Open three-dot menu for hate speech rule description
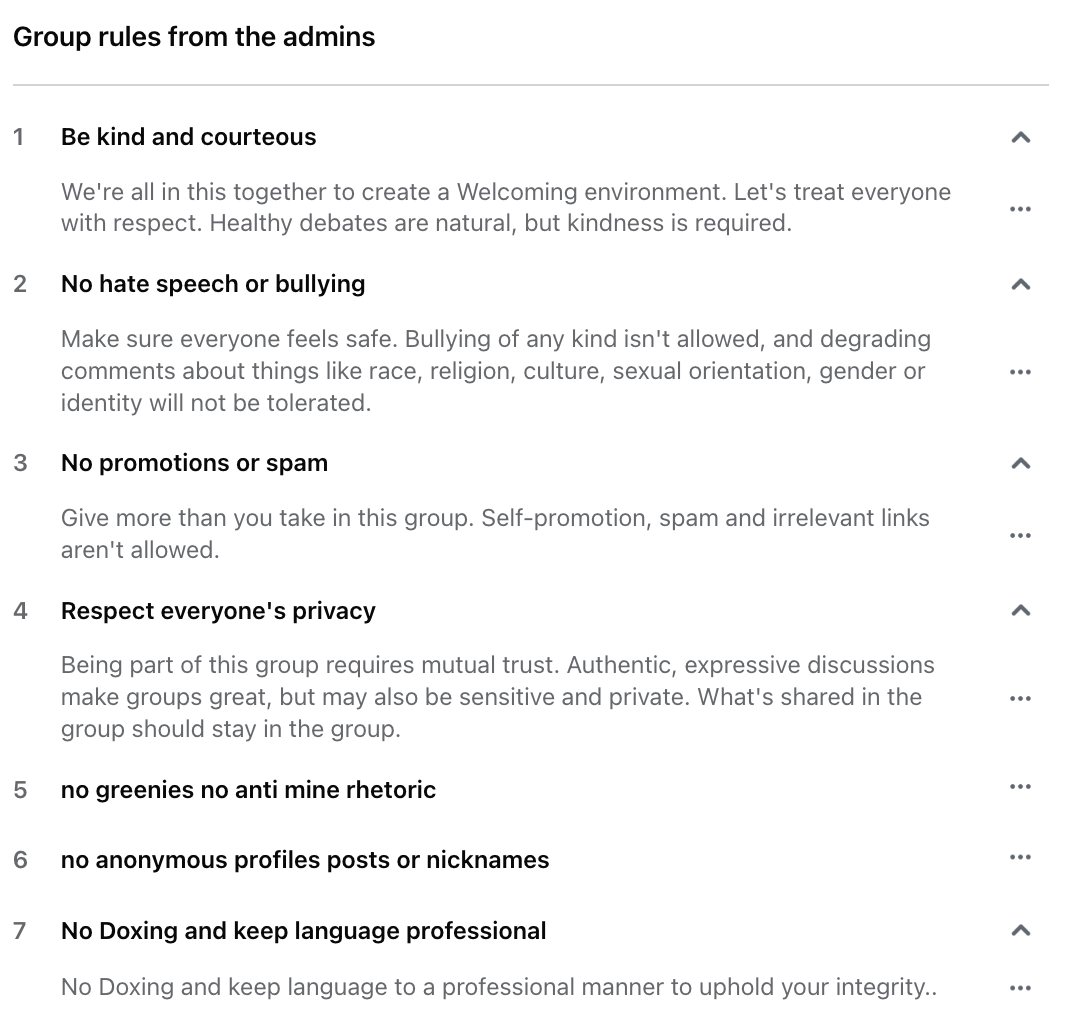The height and width of the screenshot is (1032, 1066). pyautogui.click(x=1020, y=372)
